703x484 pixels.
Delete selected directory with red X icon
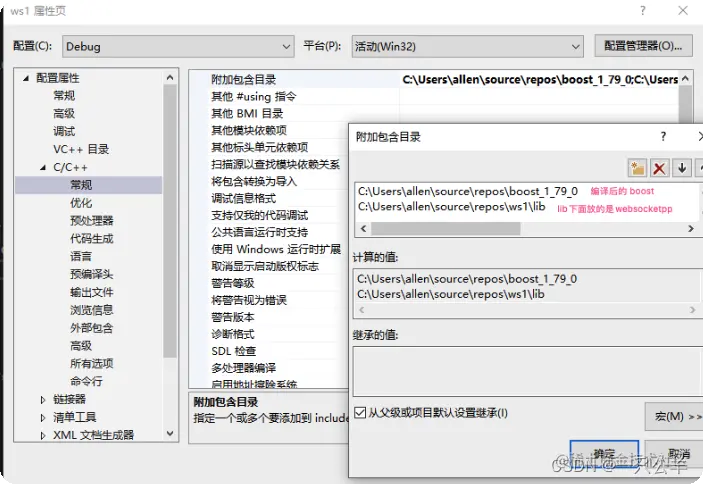659,169
